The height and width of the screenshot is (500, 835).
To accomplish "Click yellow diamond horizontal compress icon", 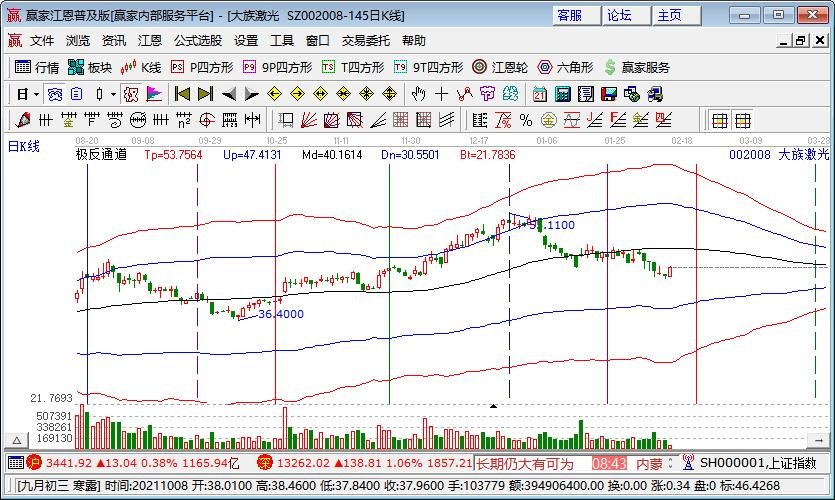I will [x=343, y=95].
